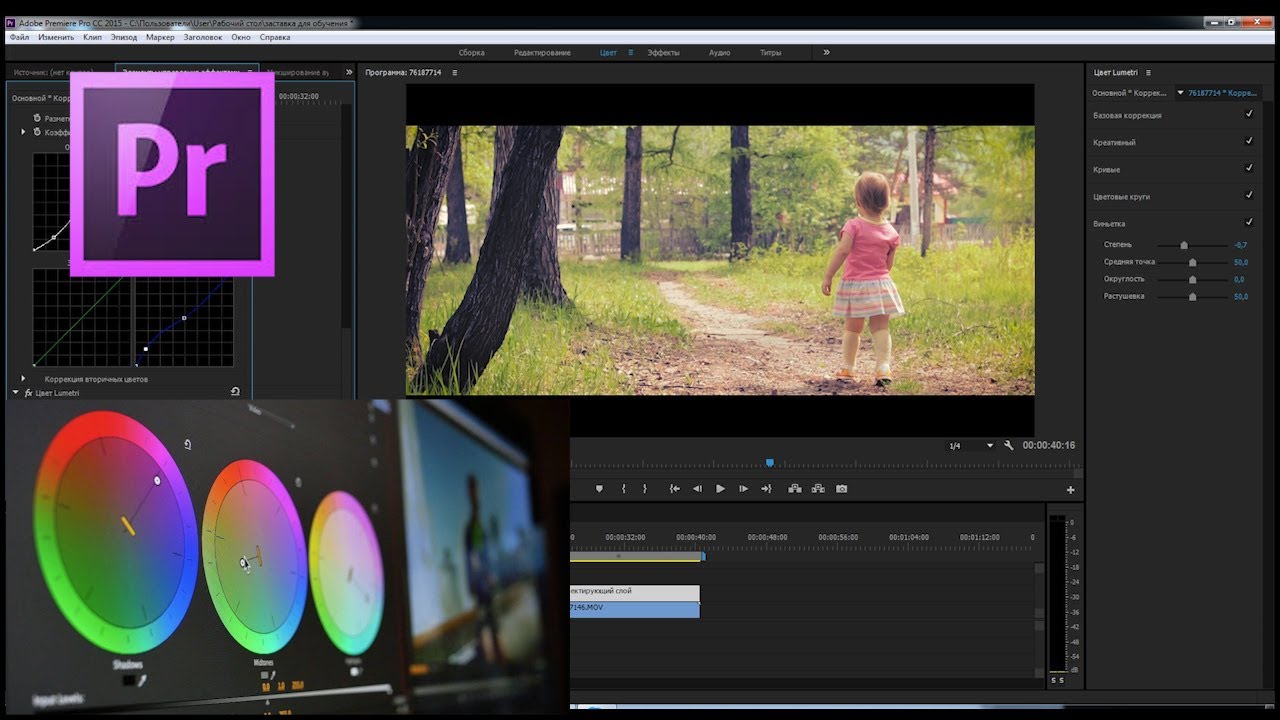This screenshot has width=1280, height=720.
Task: Select корректирующий слой clip in timeline
Action: click(x=635, y=592)
